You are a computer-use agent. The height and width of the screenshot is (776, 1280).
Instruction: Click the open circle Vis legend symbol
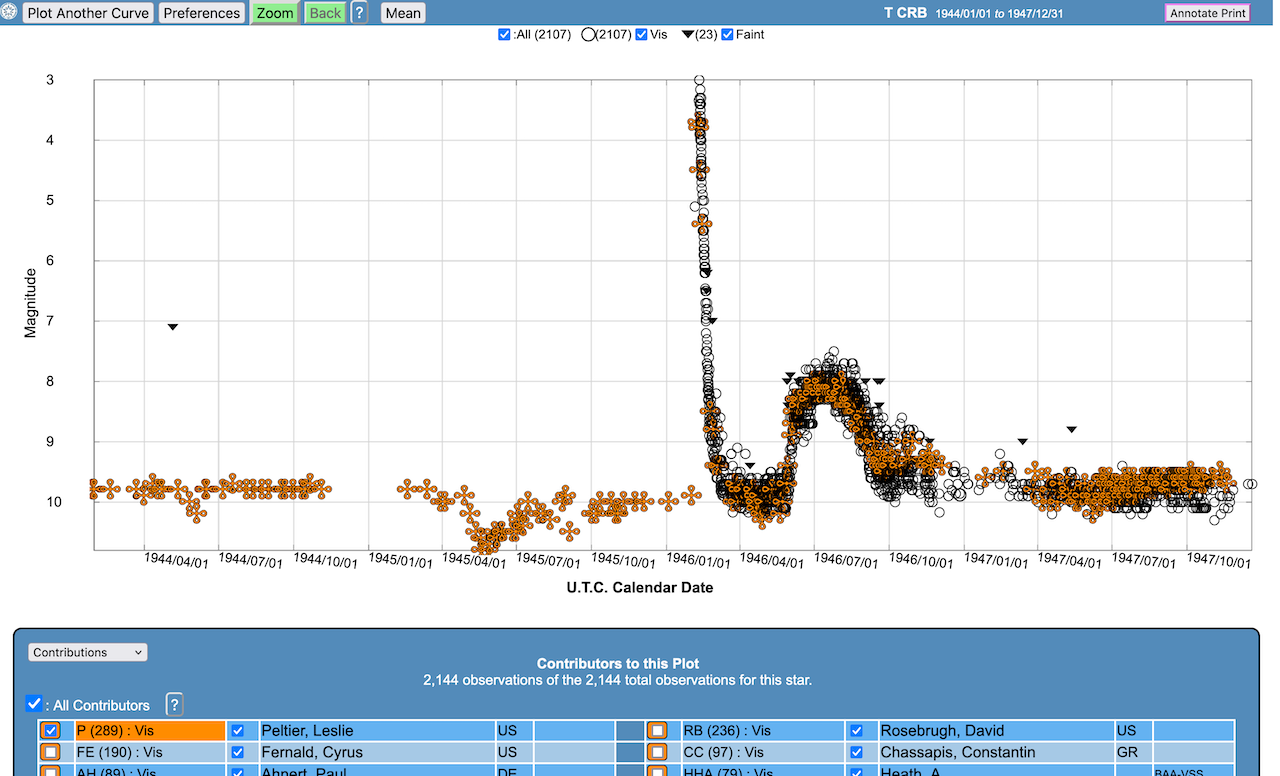coord(588,35)
